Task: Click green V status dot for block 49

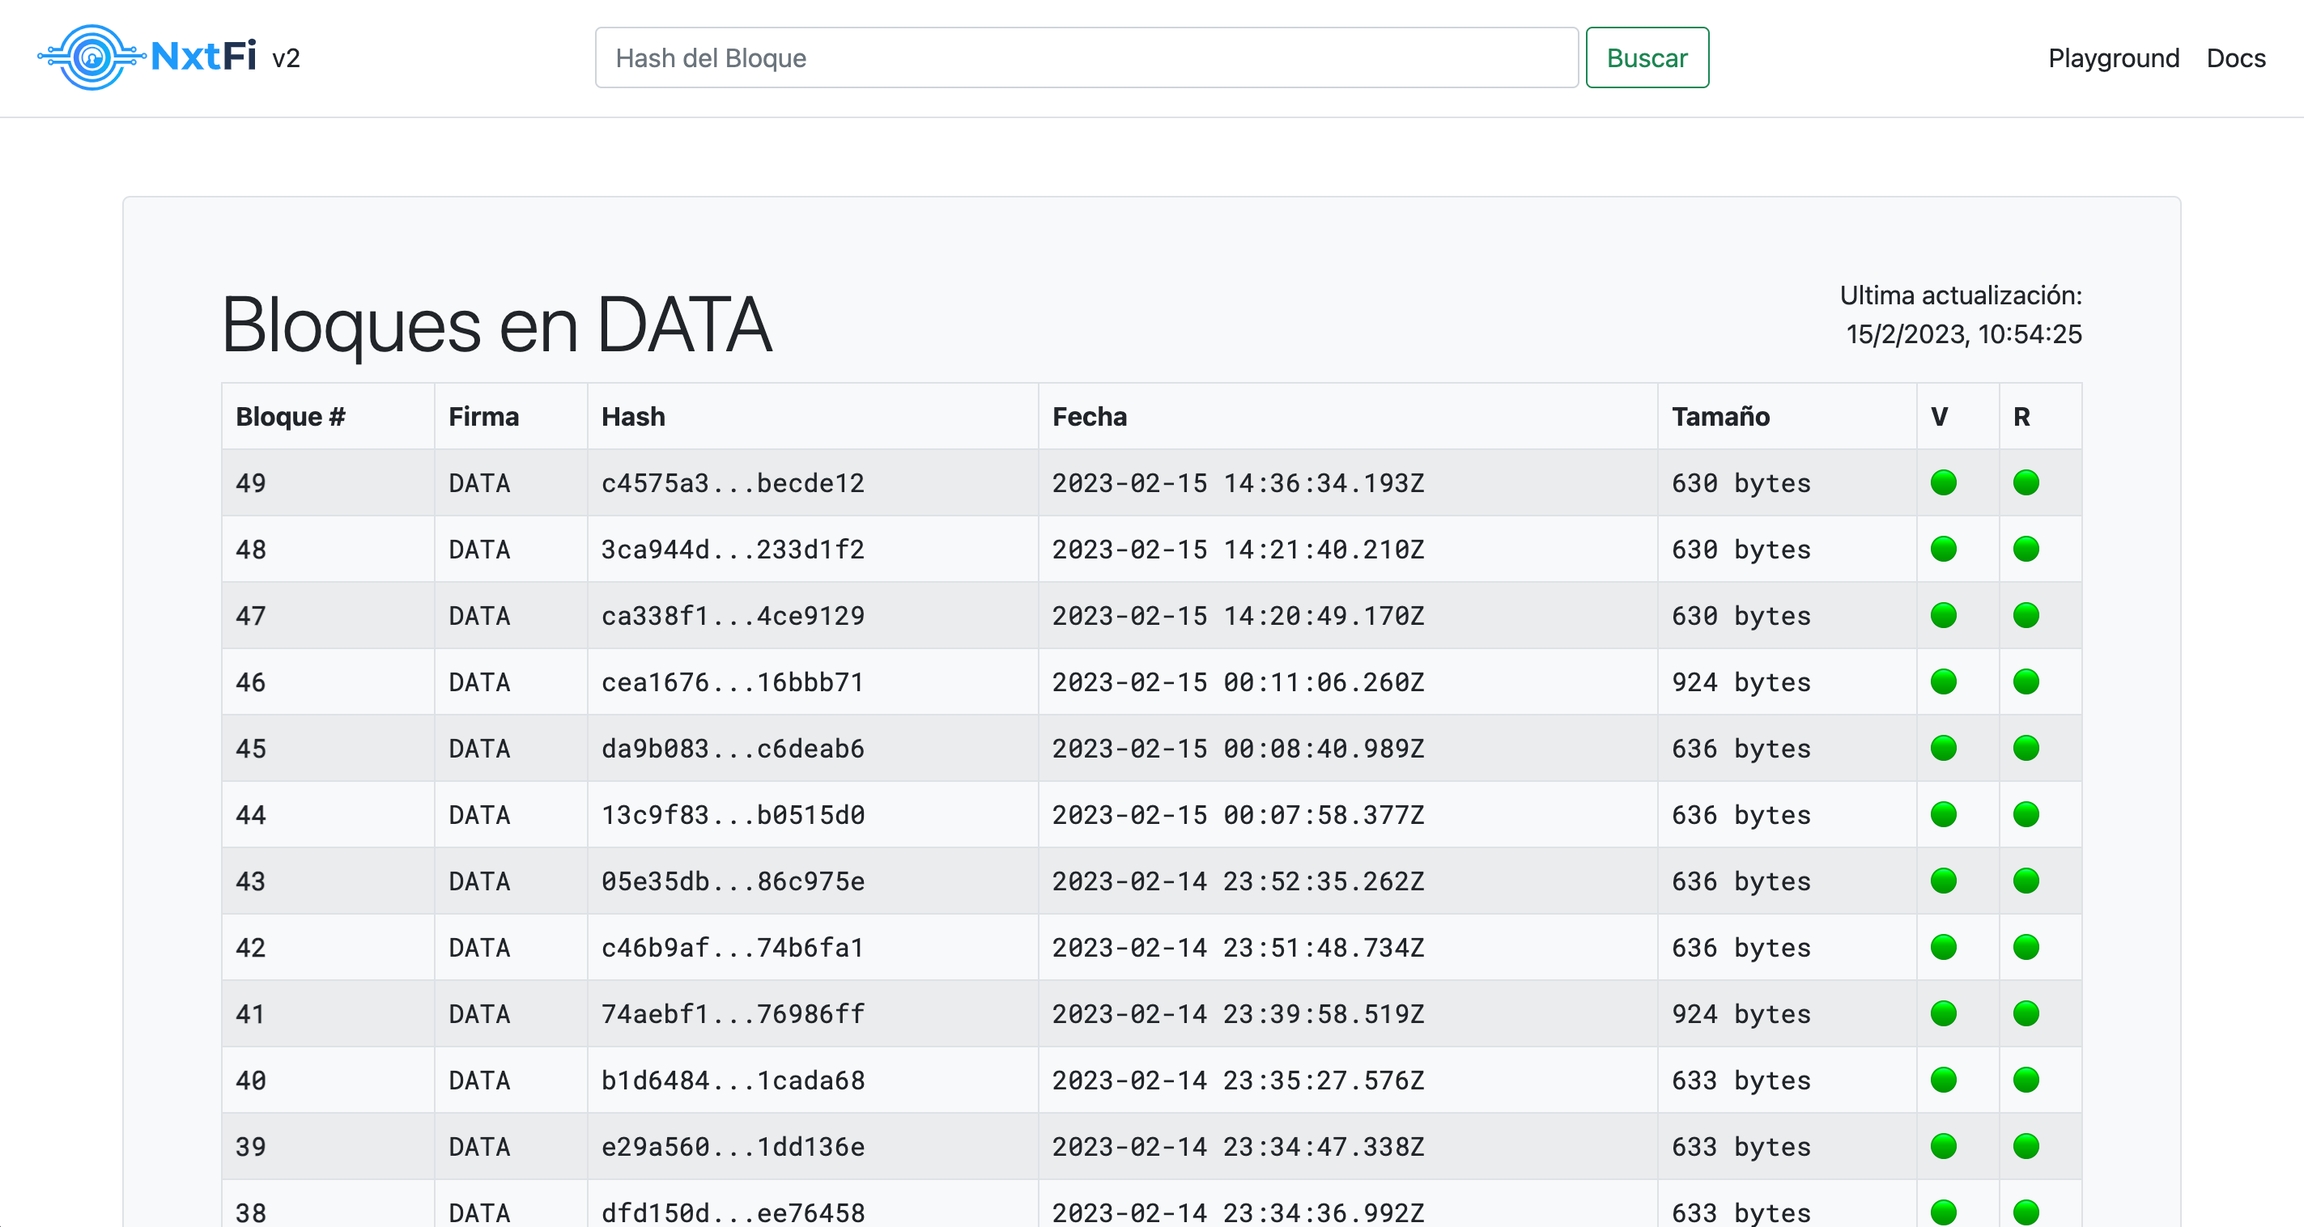Action: coord(1943,483)
